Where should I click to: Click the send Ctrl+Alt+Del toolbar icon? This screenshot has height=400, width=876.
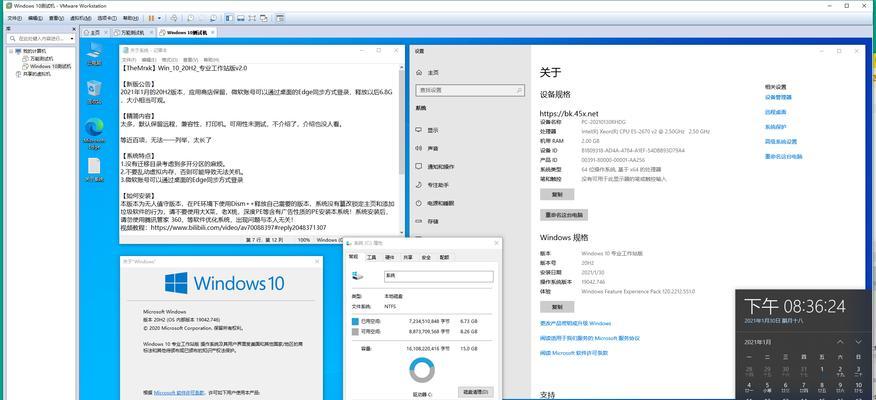pos(174,18)
